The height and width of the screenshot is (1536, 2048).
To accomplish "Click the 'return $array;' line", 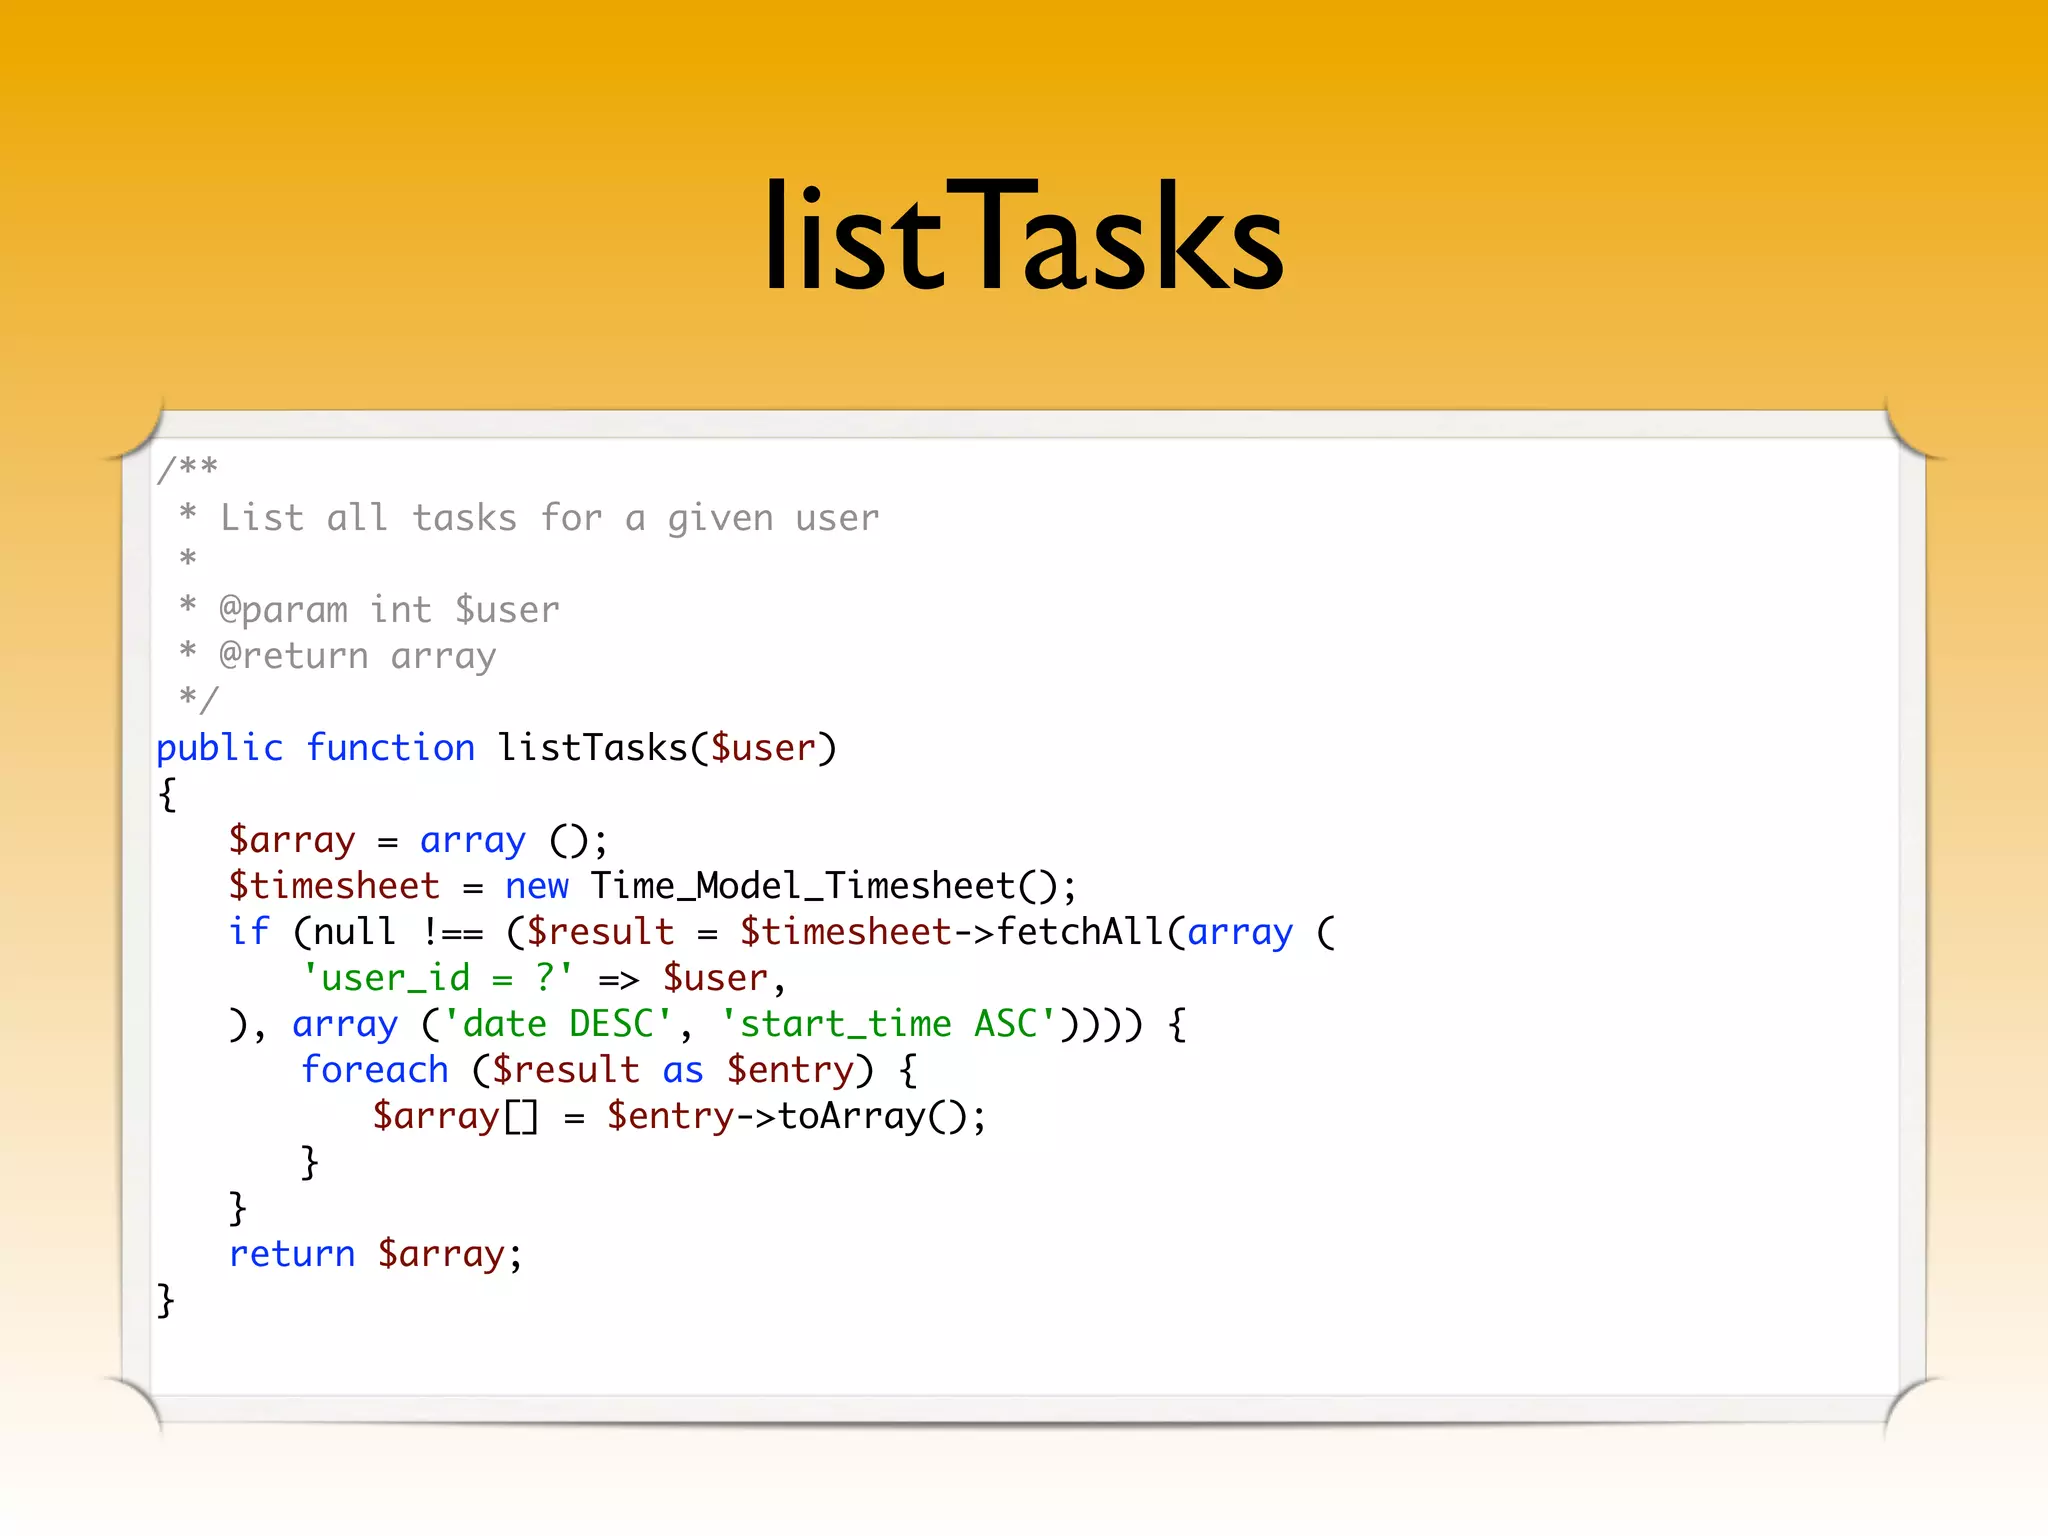I will [376, 1254].
